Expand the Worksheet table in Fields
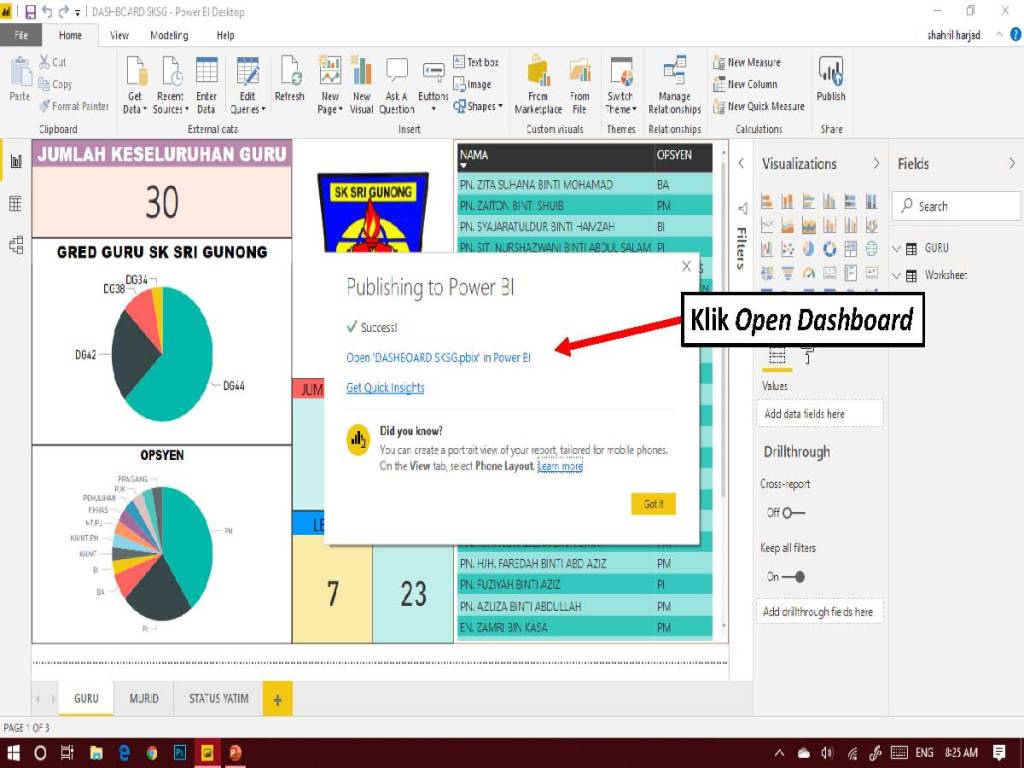Screen dimensions: 1024x768 (897, 275)
